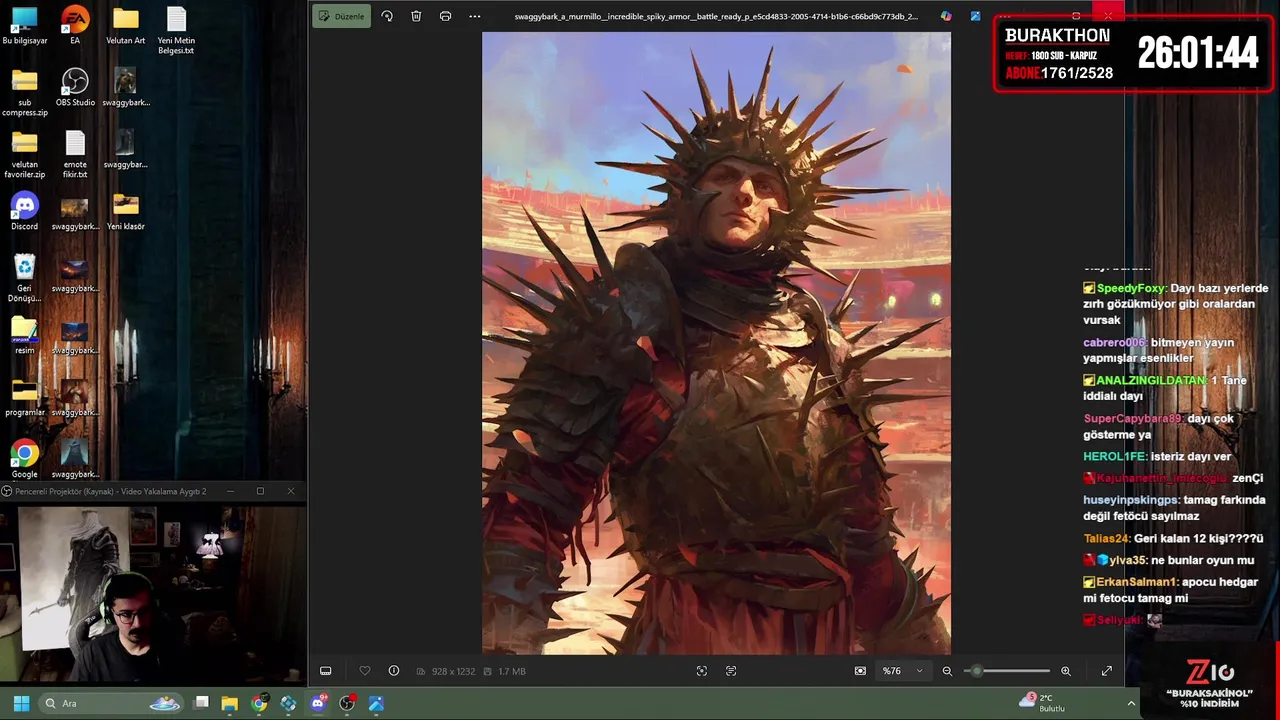Zoom out with the minus magnifier
The width and height of the screenshot is (1280, 720).
(947, 671)
